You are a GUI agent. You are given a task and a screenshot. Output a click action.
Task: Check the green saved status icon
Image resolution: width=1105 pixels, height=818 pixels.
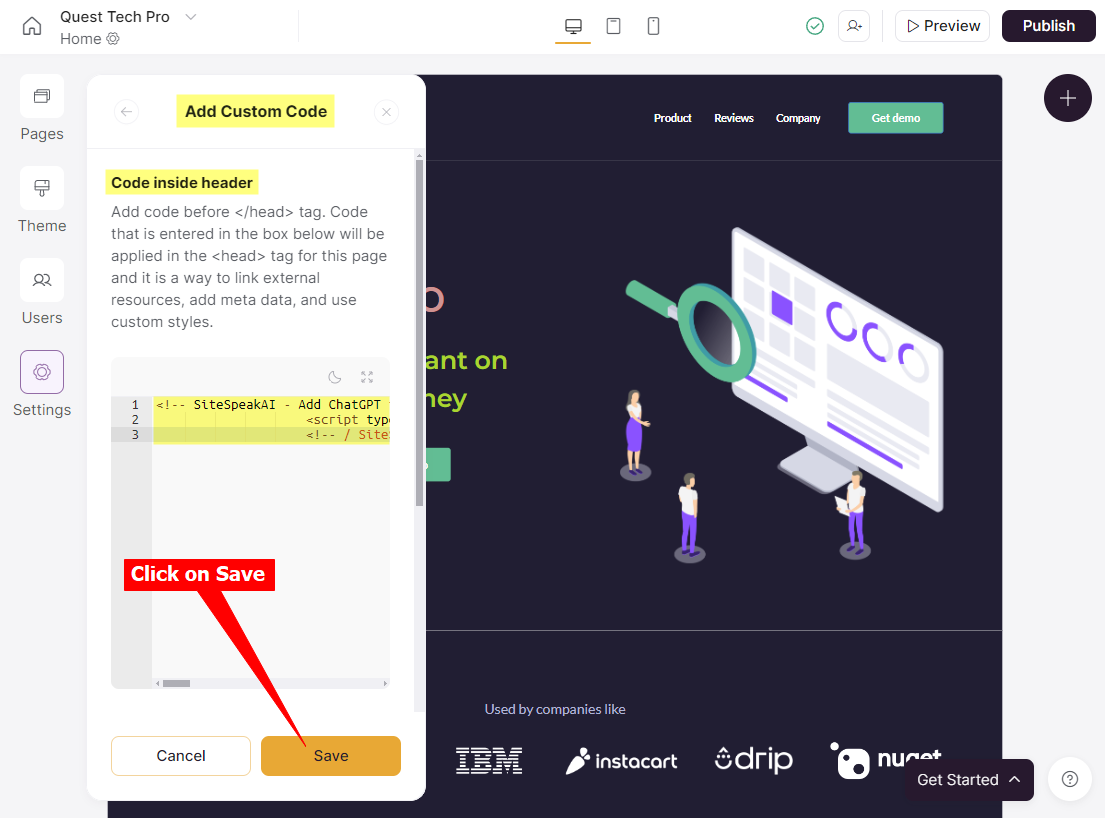tap(815, 26)
